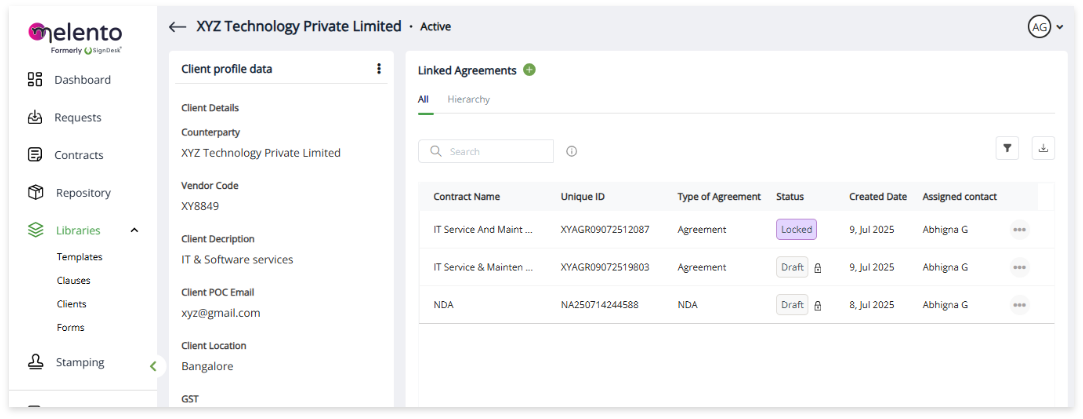Switch to the Hierarchy tab
The width and height of the screenshot is (1083, 419).
(468, 99)
